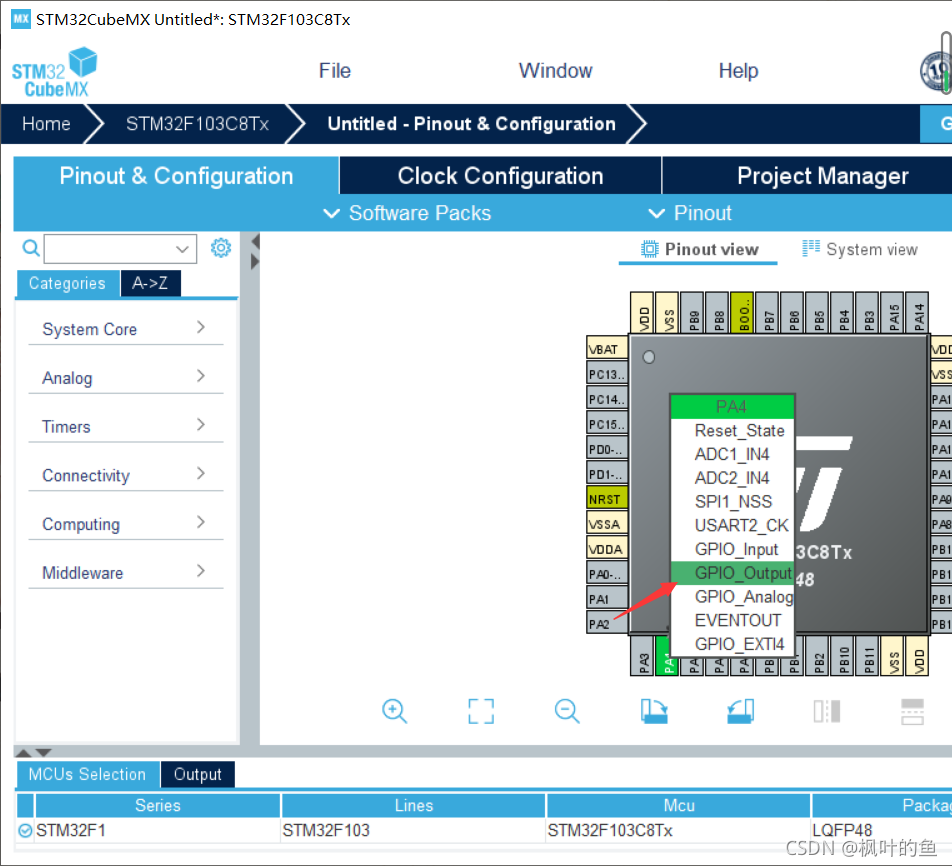The image size is (952, 866).
Task: Choose USART2_CK in PA4 menu
Action: 732,525
